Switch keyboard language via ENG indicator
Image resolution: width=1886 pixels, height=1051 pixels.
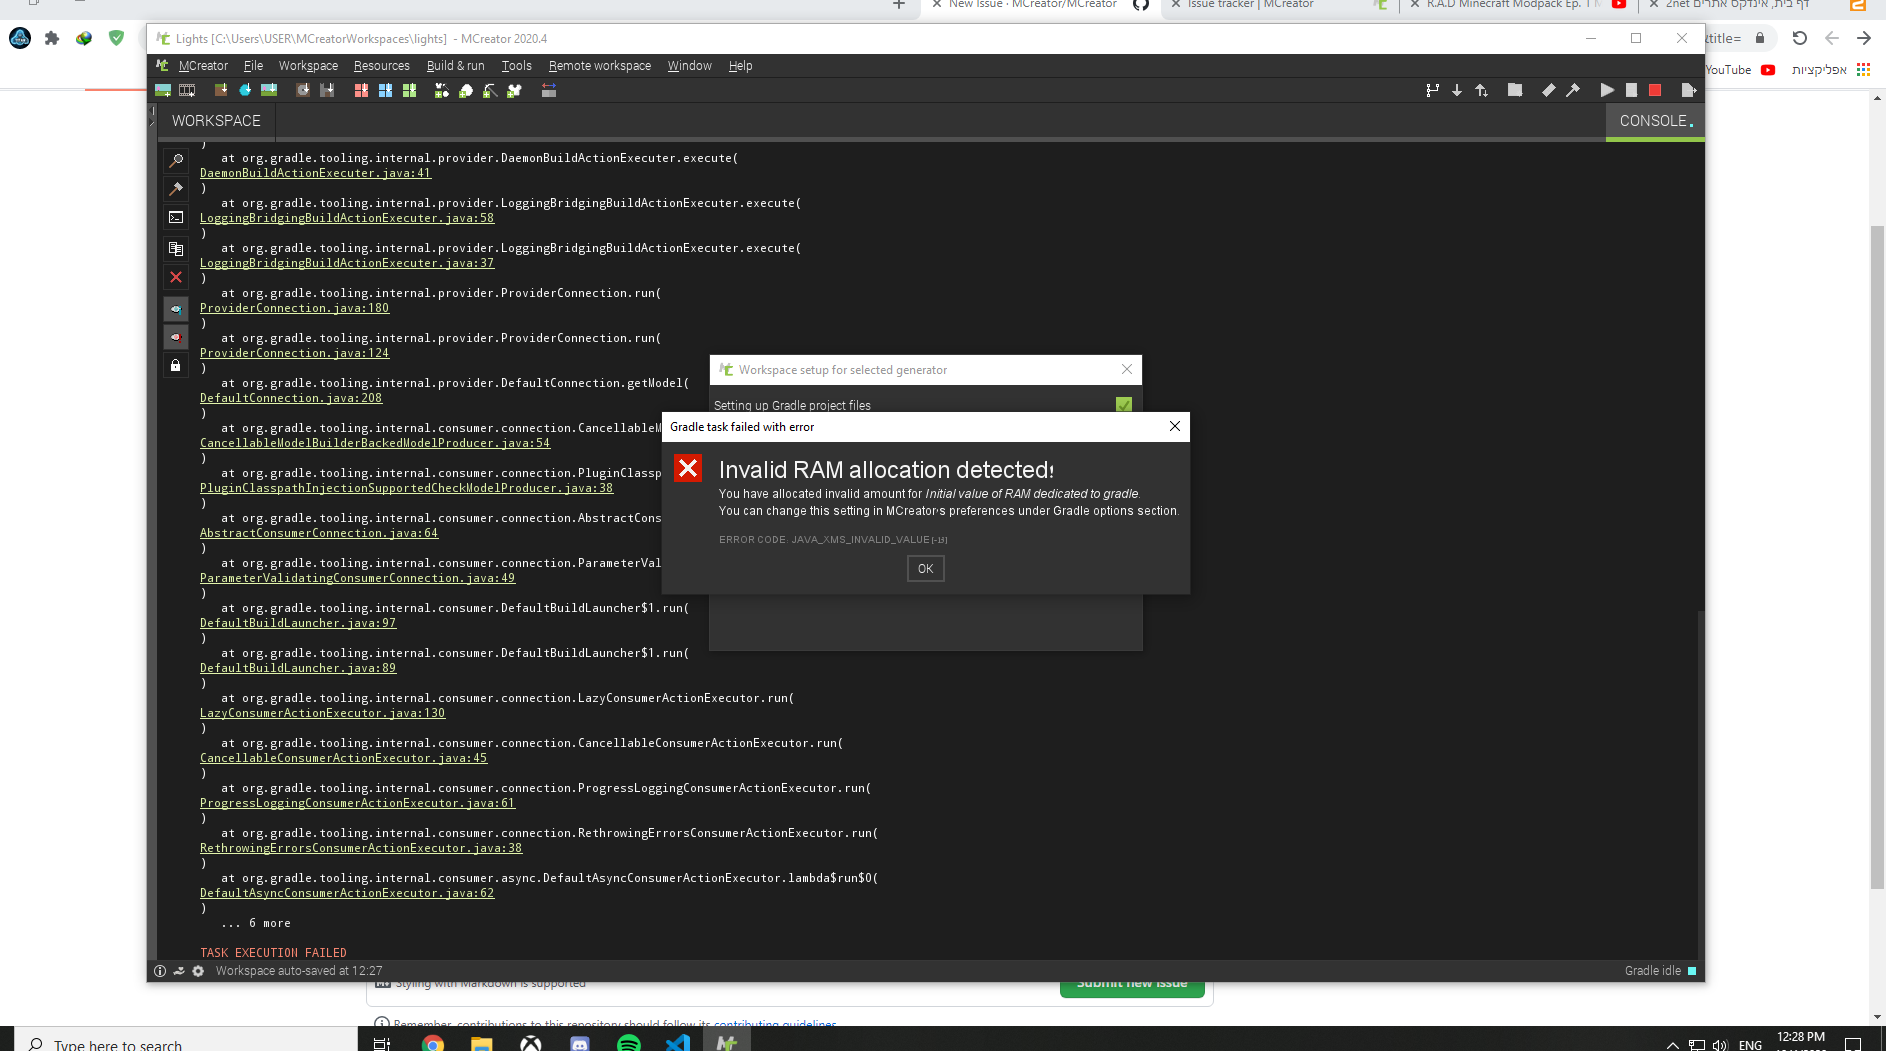click(x=1751, y=1043)
